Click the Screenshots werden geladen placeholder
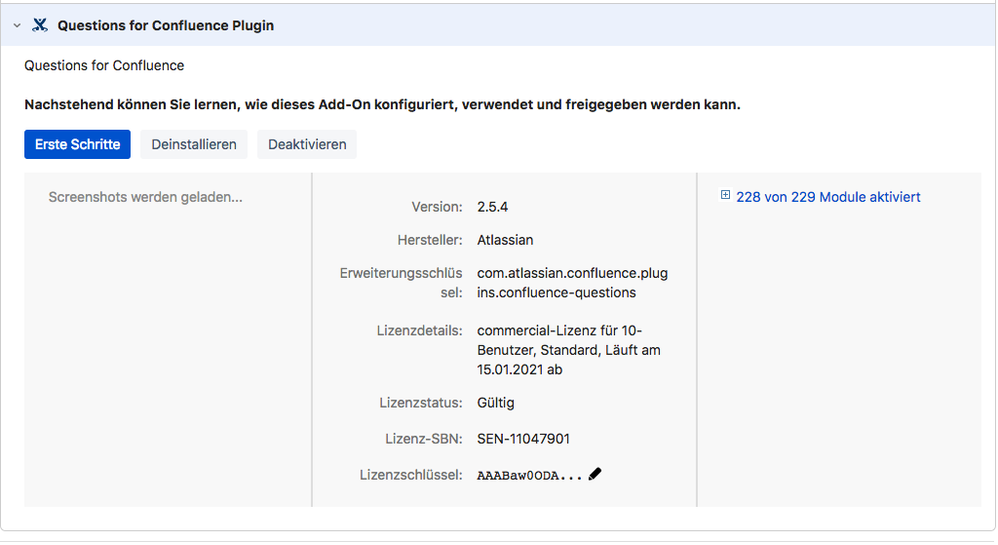This screenshot has height=545, width=998. coord(145,197)
